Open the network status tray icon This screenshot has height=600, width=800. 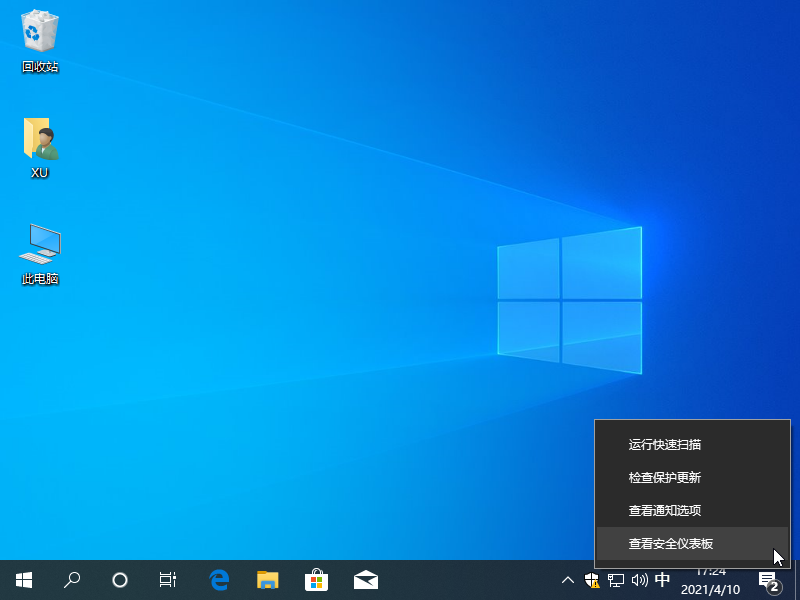pos(616,580)
